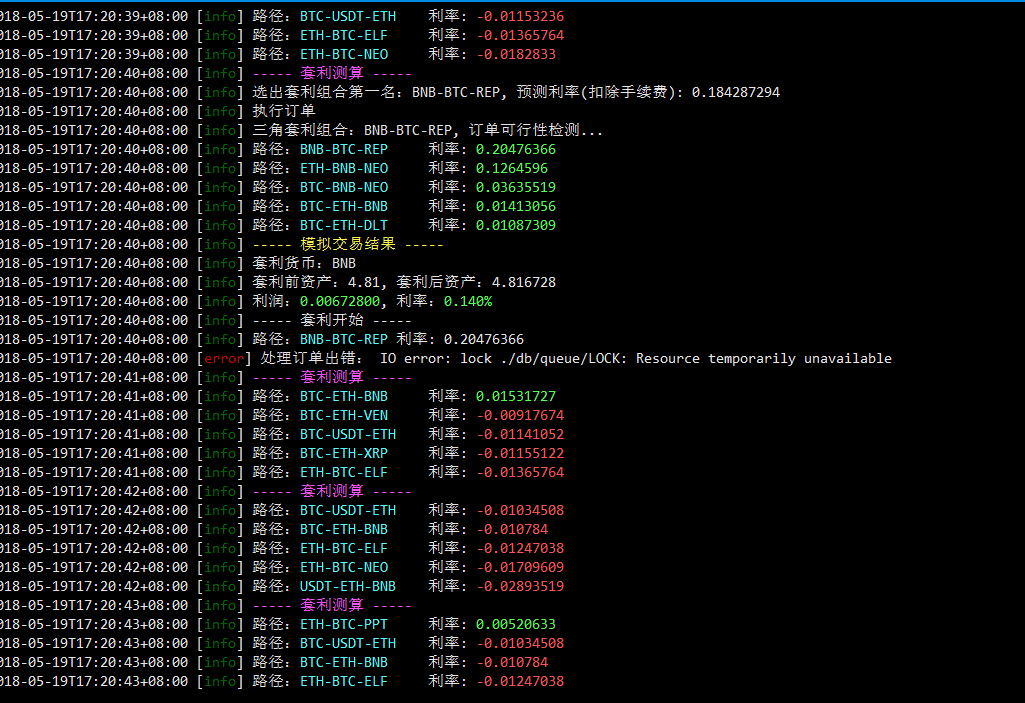Select -0.010784 on the 17:20:43 line
Screen dimensions: 1025x703
512,662
